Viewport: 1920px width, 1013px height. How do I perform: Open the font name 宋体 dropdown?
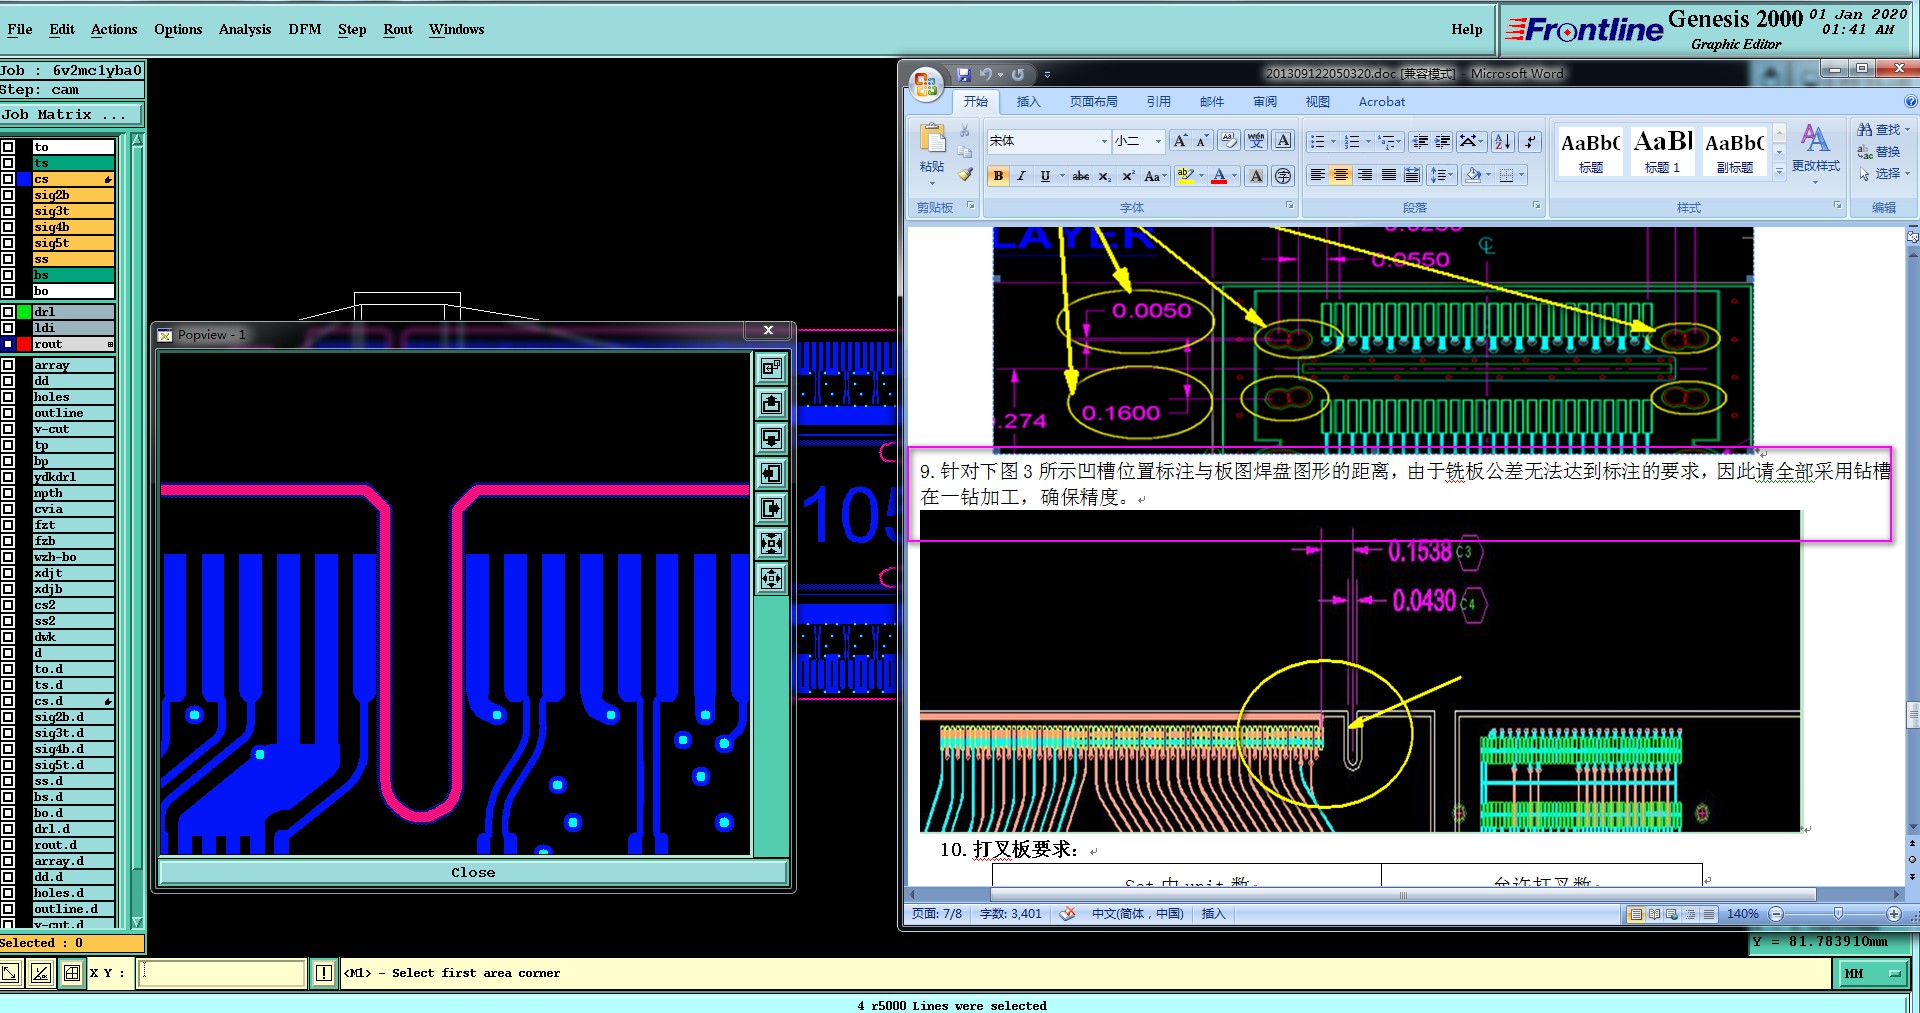click(1104, 142)
